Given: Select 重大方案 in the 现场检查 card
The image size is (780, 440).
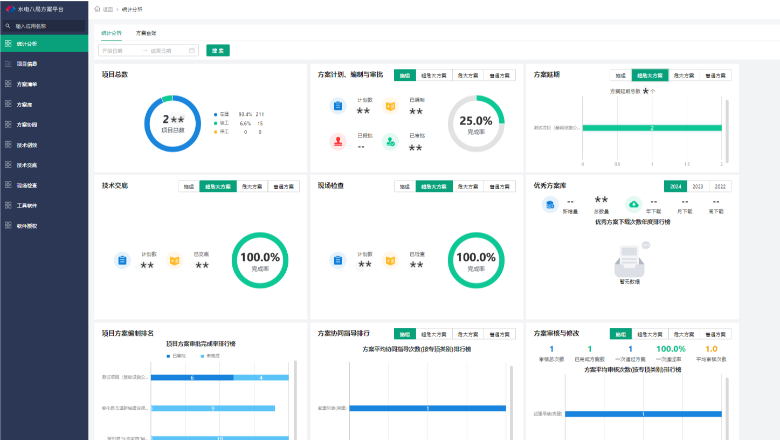Looking at the screenshot, I should click(x=468, y=186).
